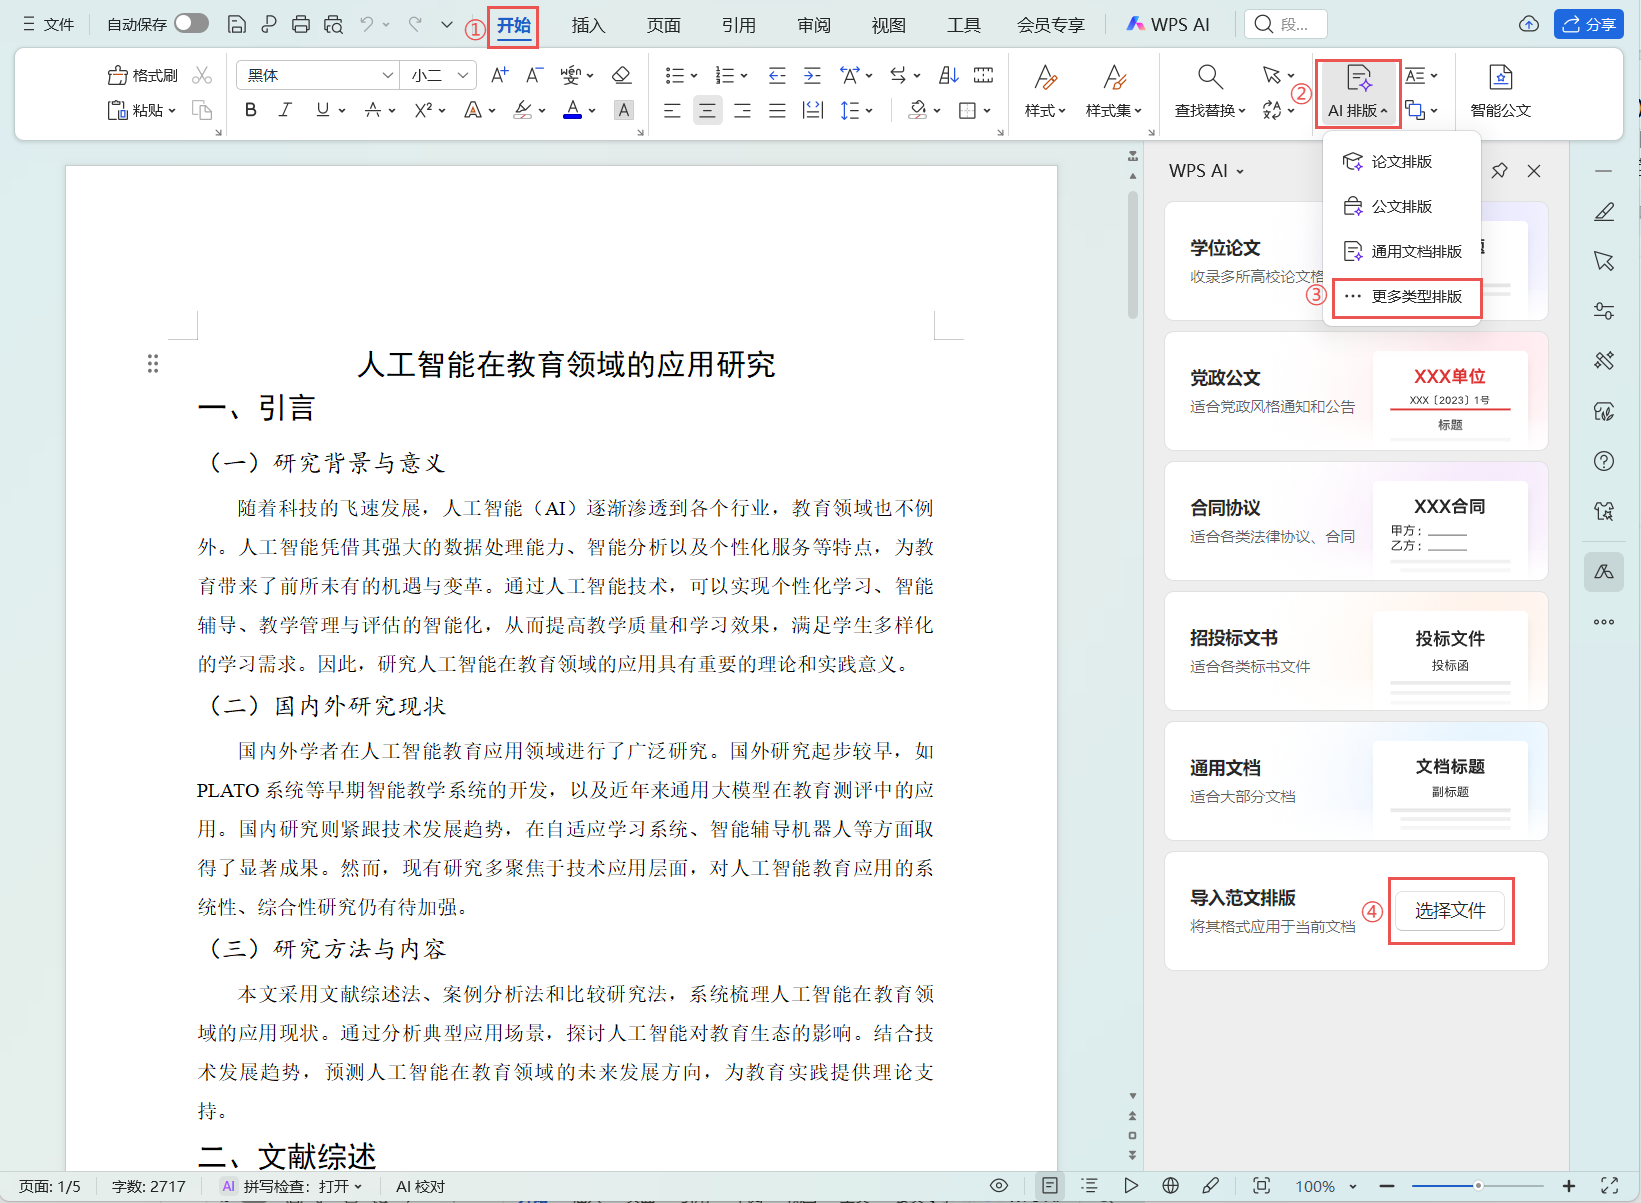Apply bold formatting with the B icon

point(251,110)
